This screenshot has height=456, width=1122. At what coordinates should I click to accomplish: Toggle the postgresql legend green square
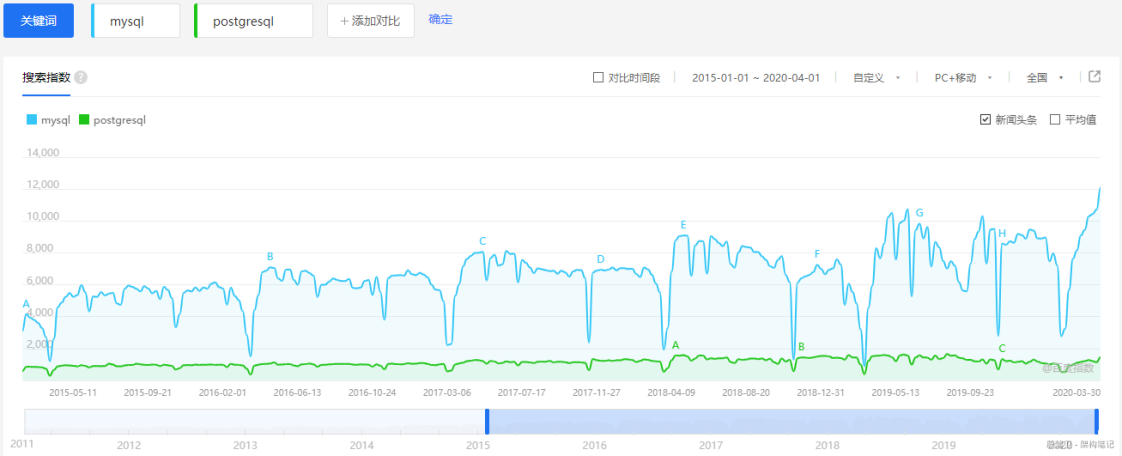pyautogui.click(x=84, y=120)
